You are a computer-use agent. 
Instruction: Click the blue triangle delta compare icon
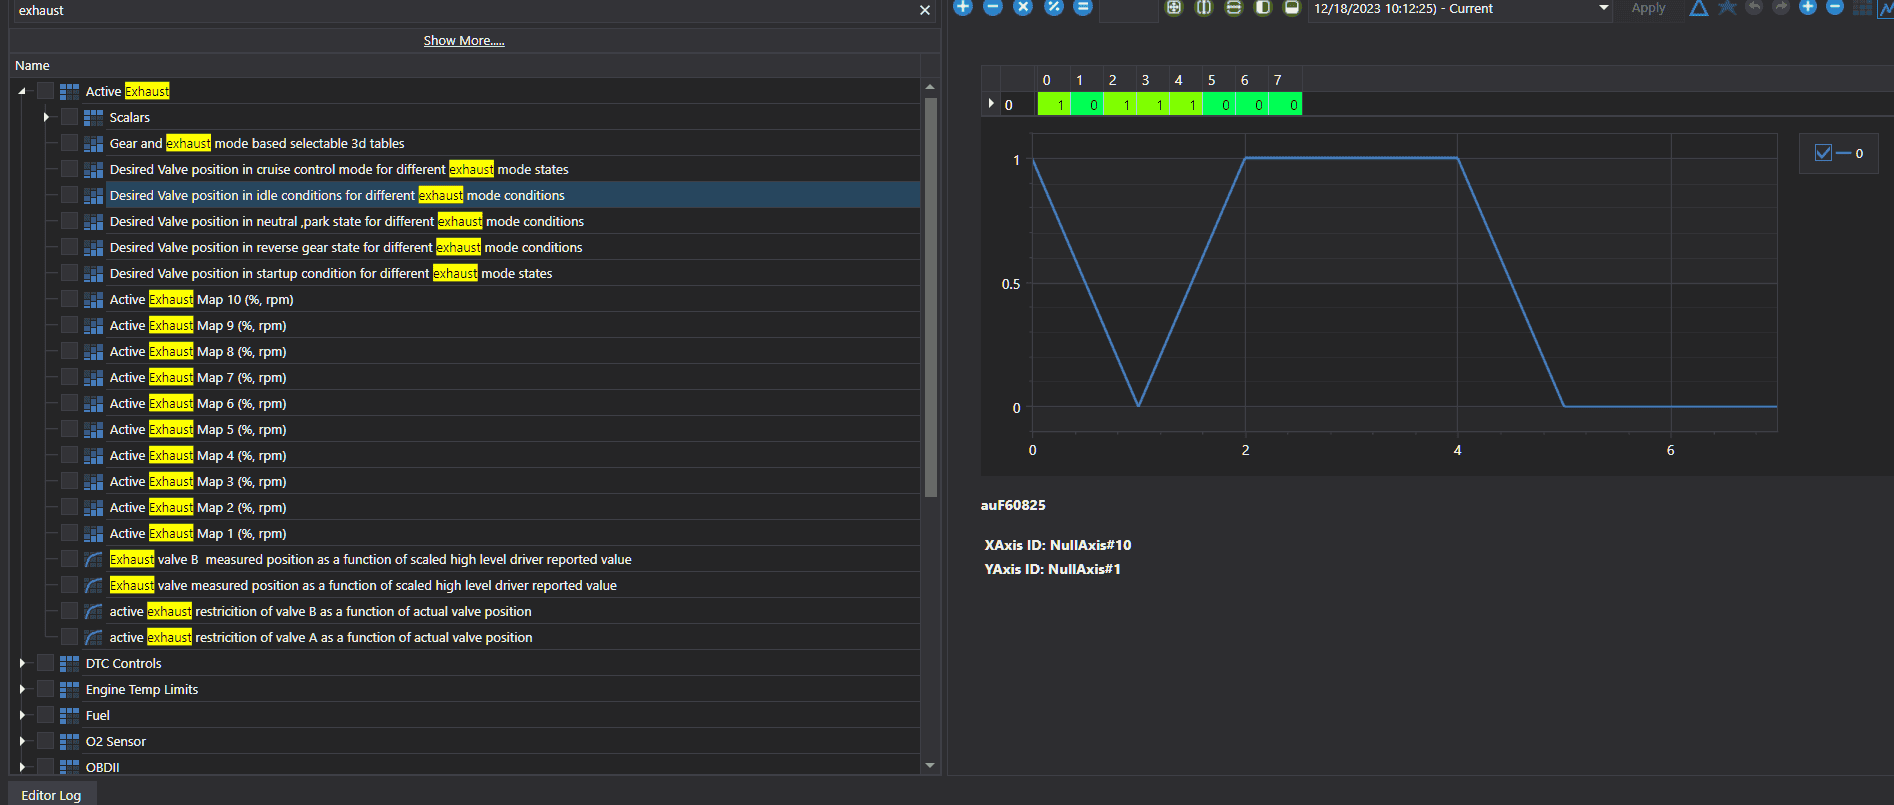[x=1699, y=8]
